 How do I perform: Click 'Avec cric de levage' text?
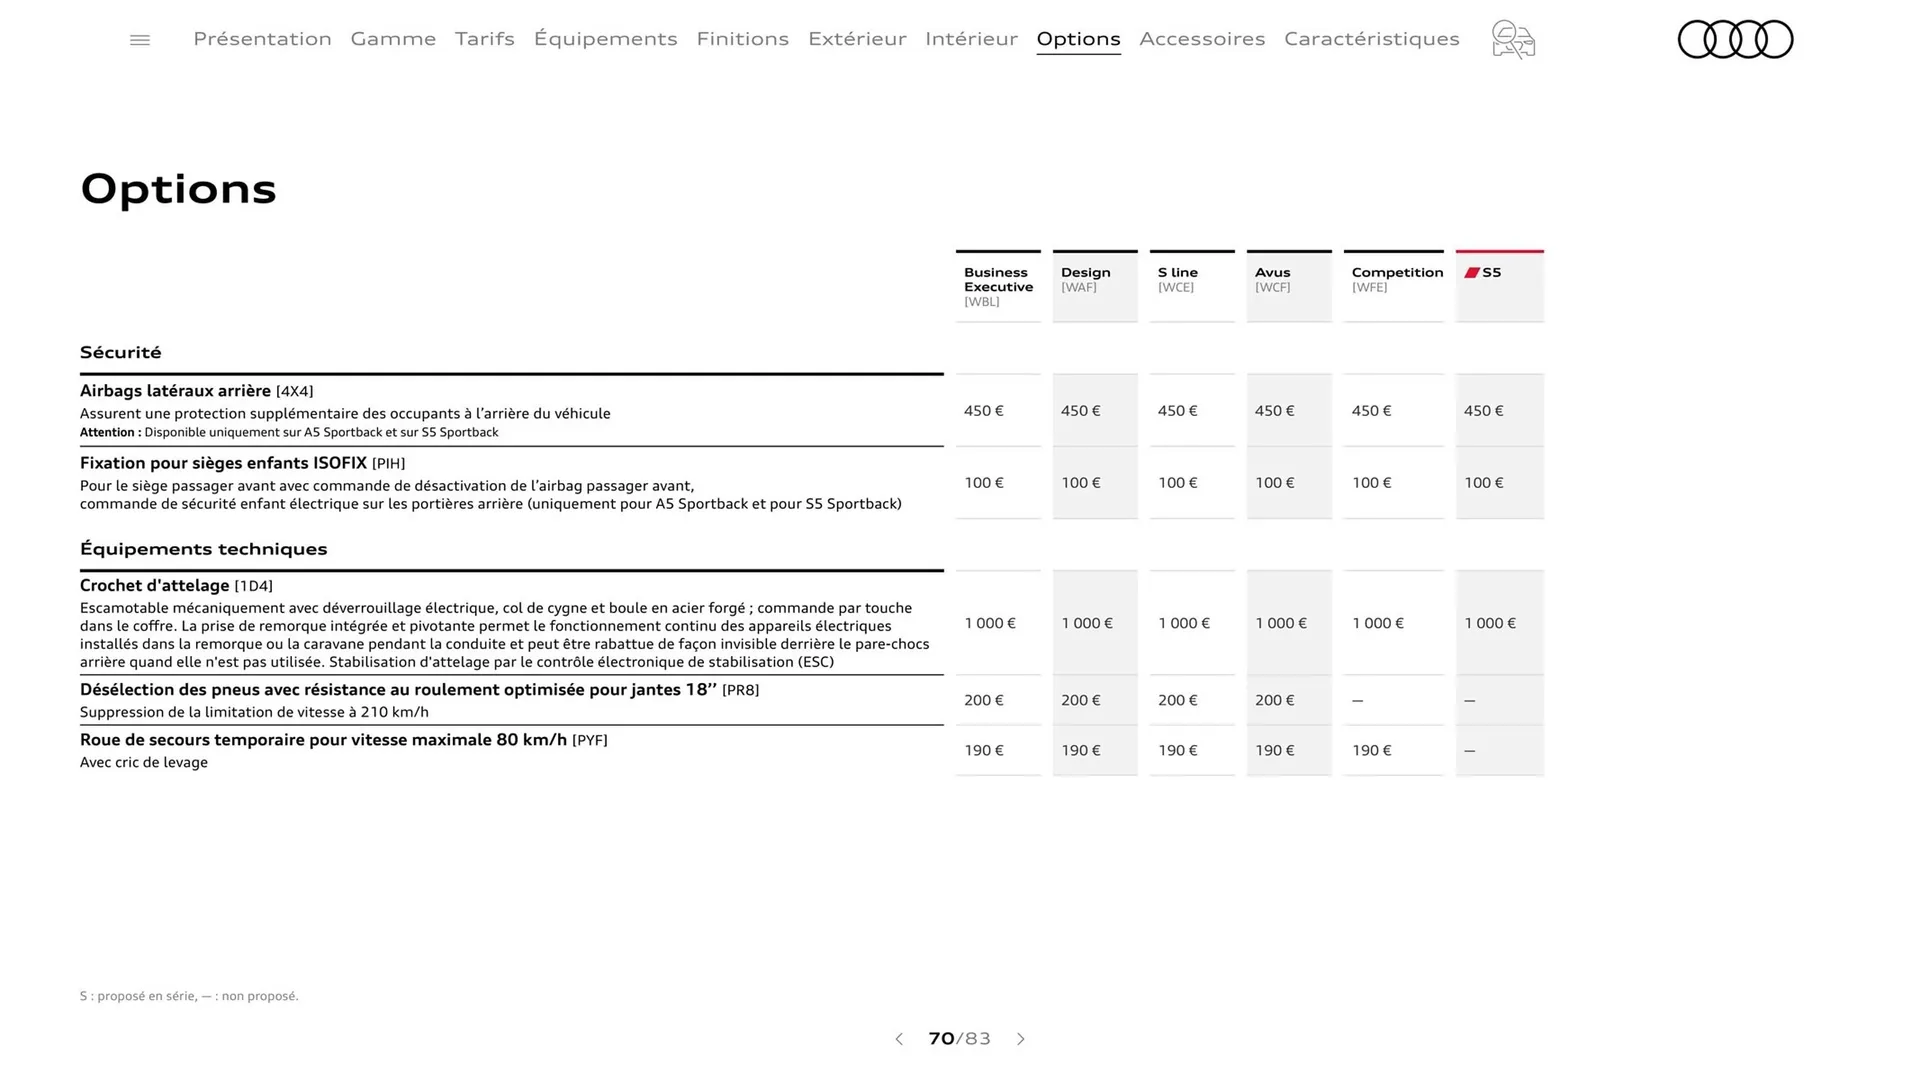coord(144,762)
